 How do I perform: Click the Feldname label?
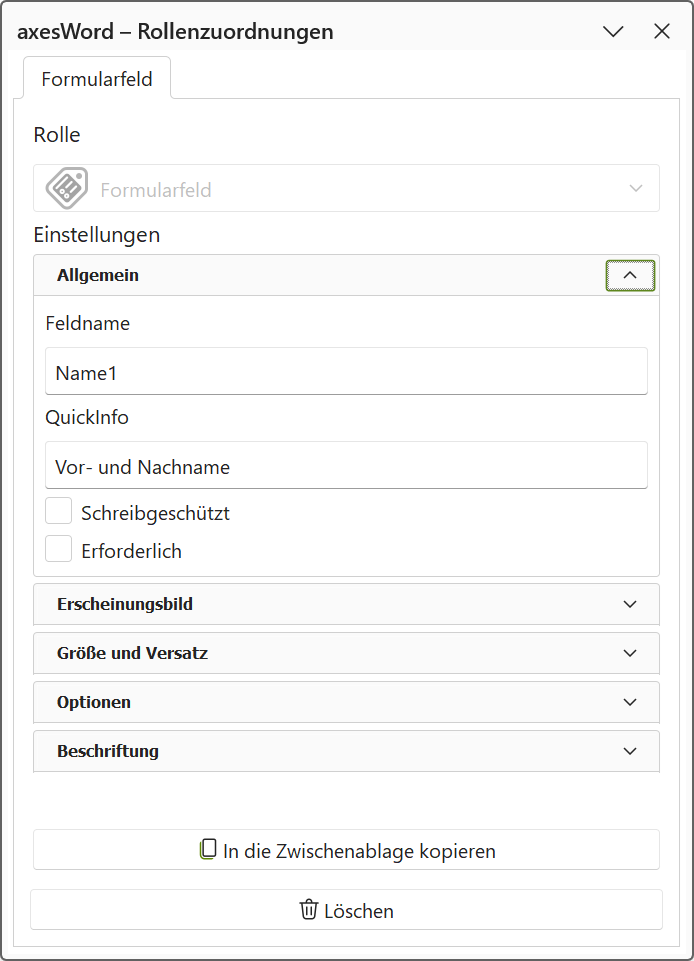point(88,323)
